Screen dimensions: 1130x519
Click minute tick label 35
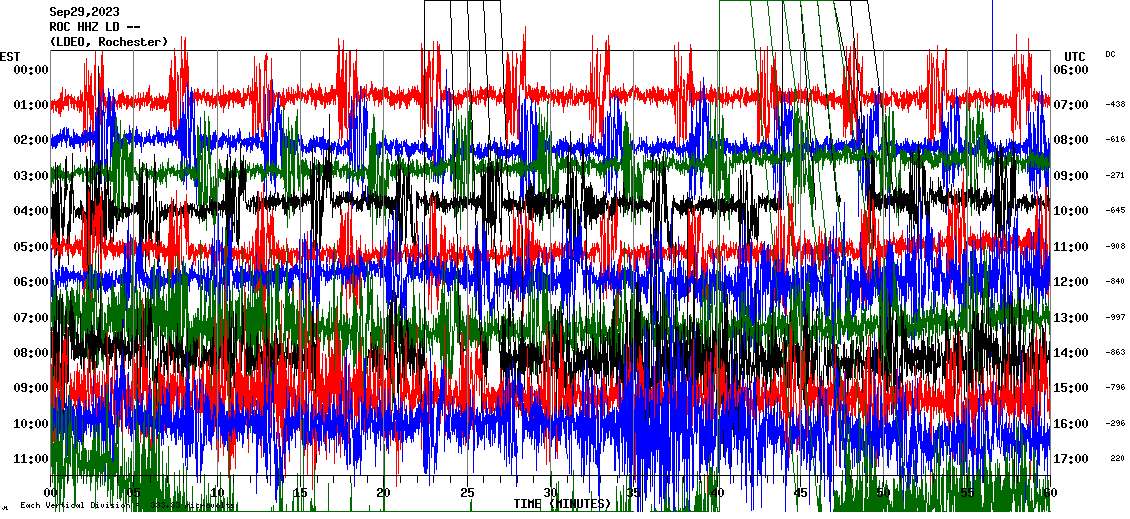pos(633,493)
